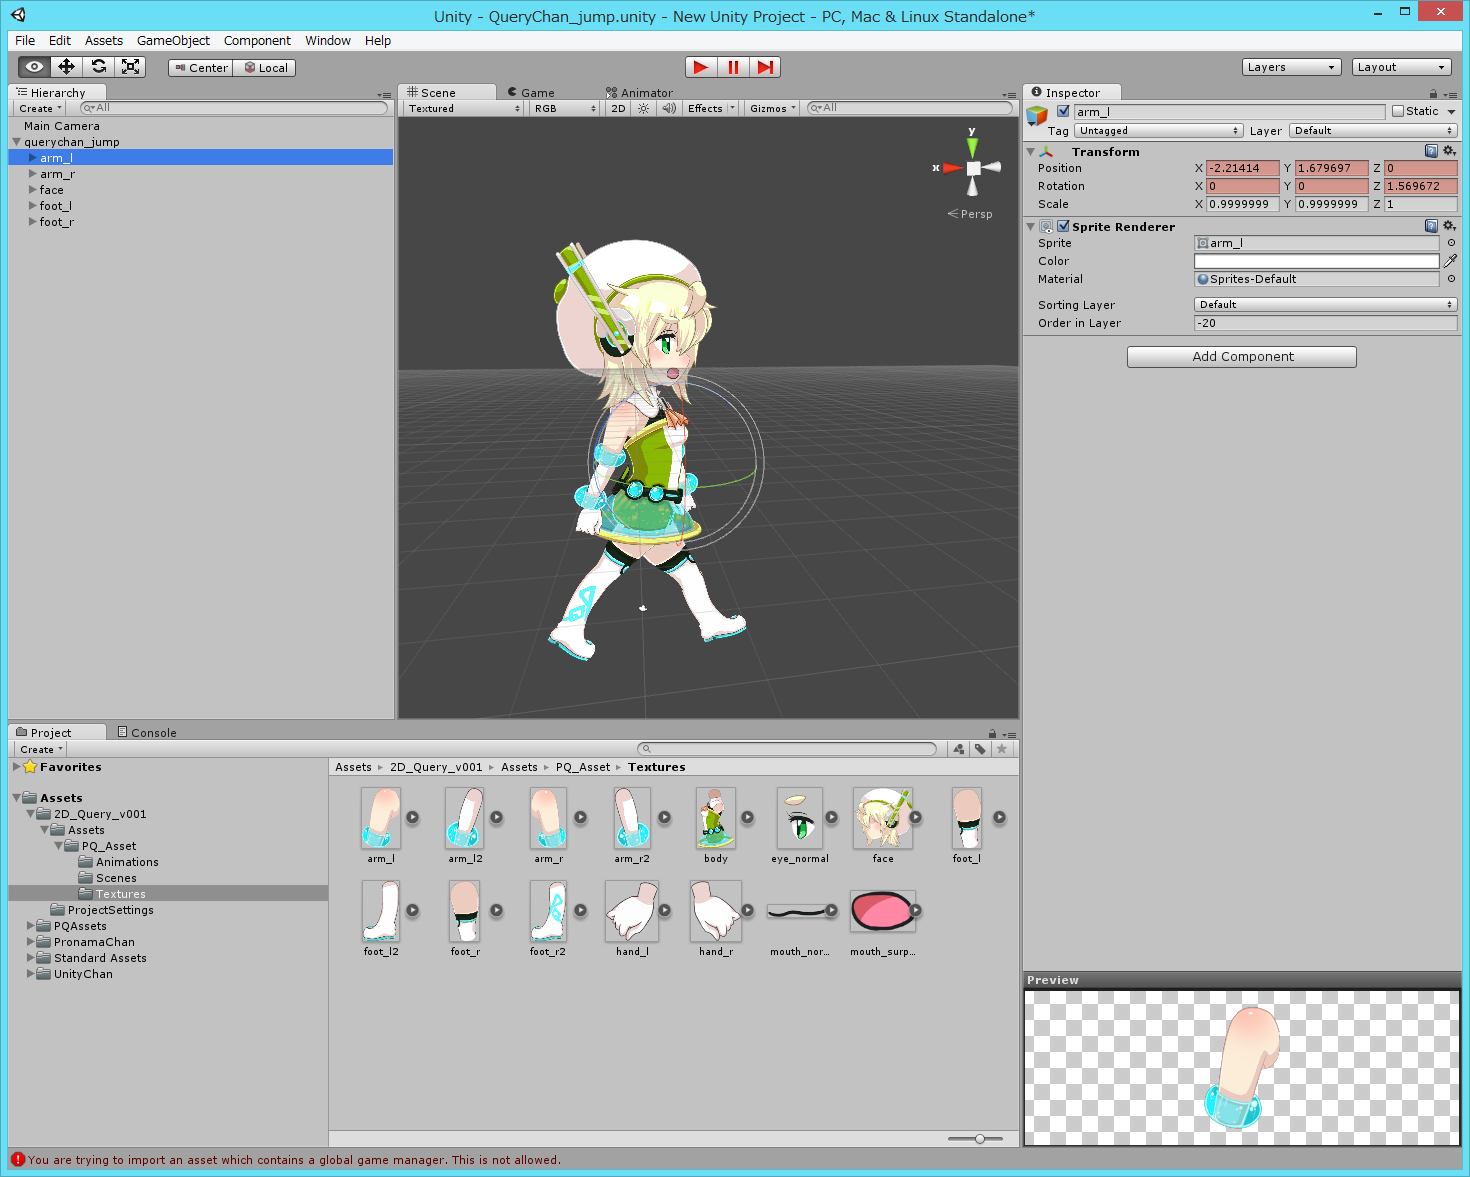Select the Move (translate) tool
1470x1177 pixels.
66,67
